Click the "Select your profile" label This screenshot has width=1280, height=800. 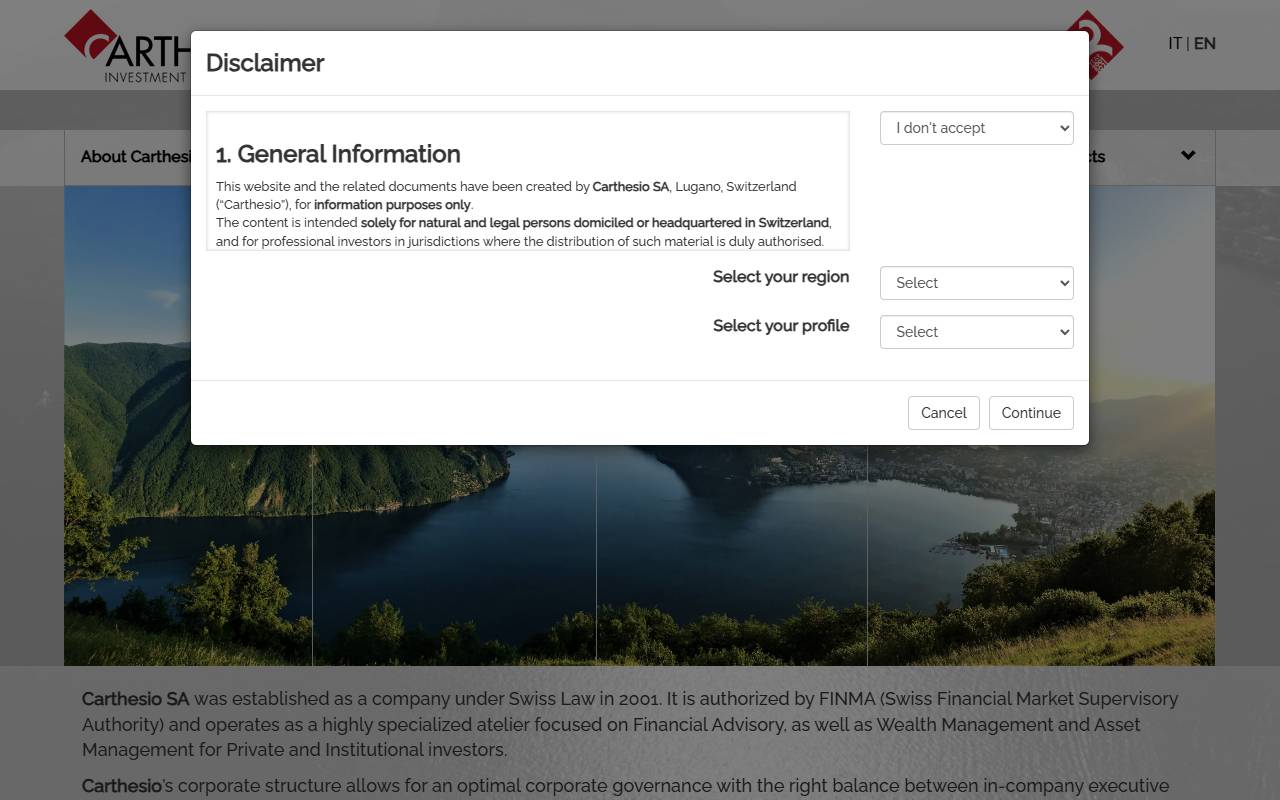point(781,326)
